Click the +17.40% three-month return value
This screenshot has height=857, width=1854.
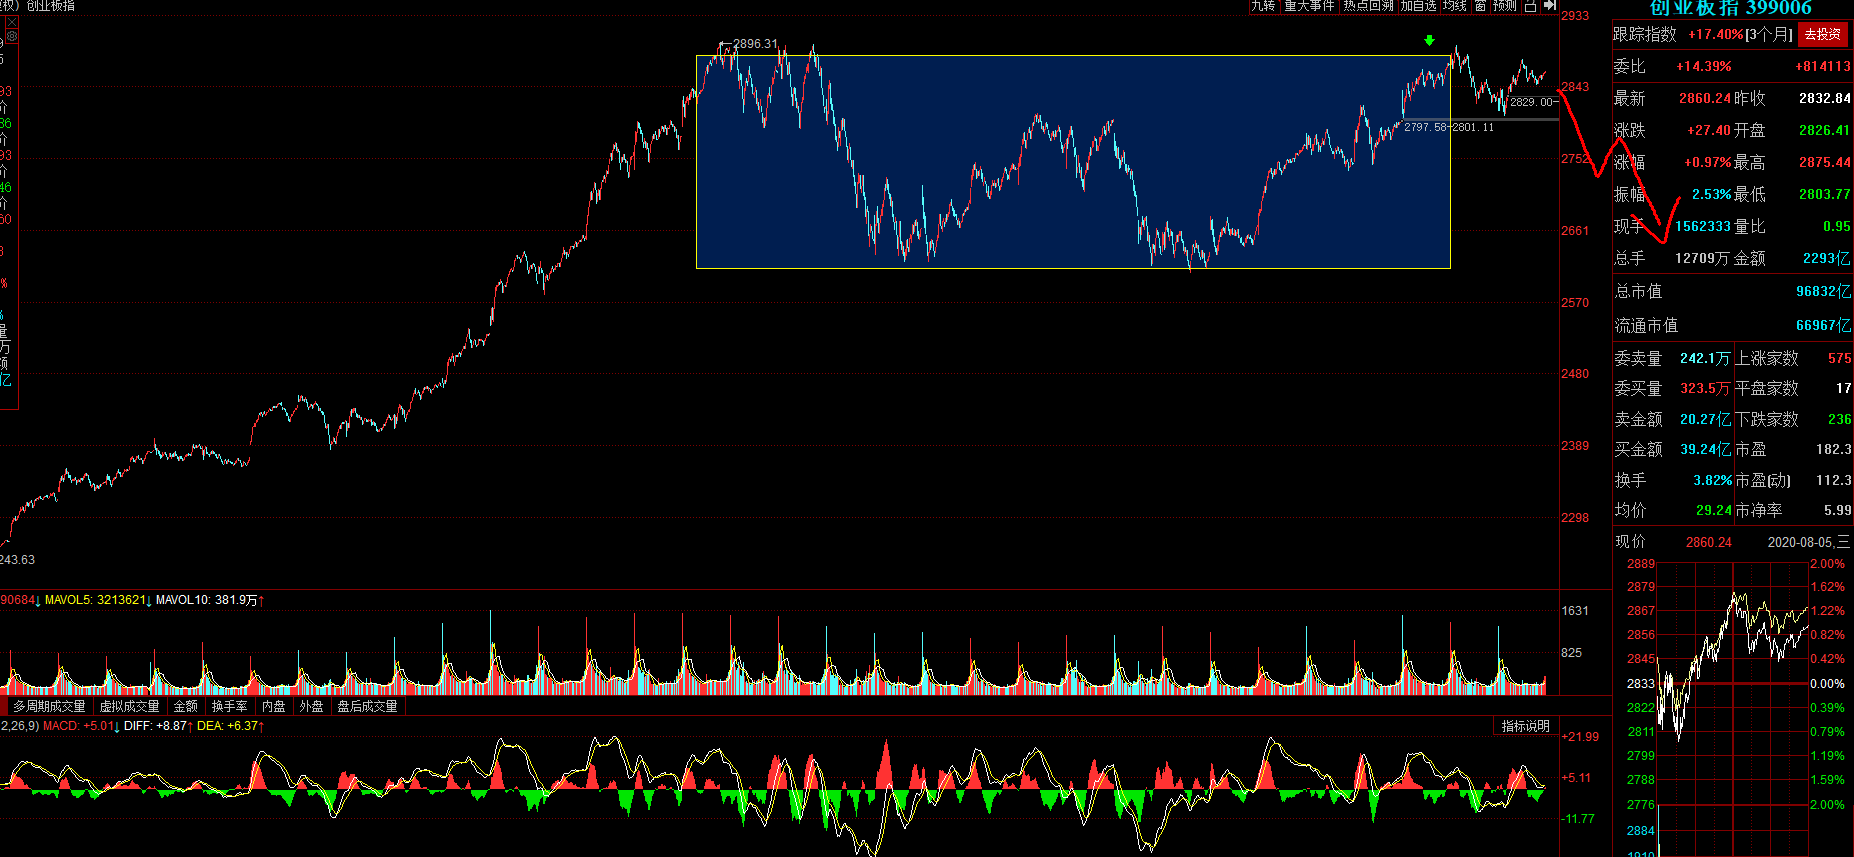(1715, 34)
